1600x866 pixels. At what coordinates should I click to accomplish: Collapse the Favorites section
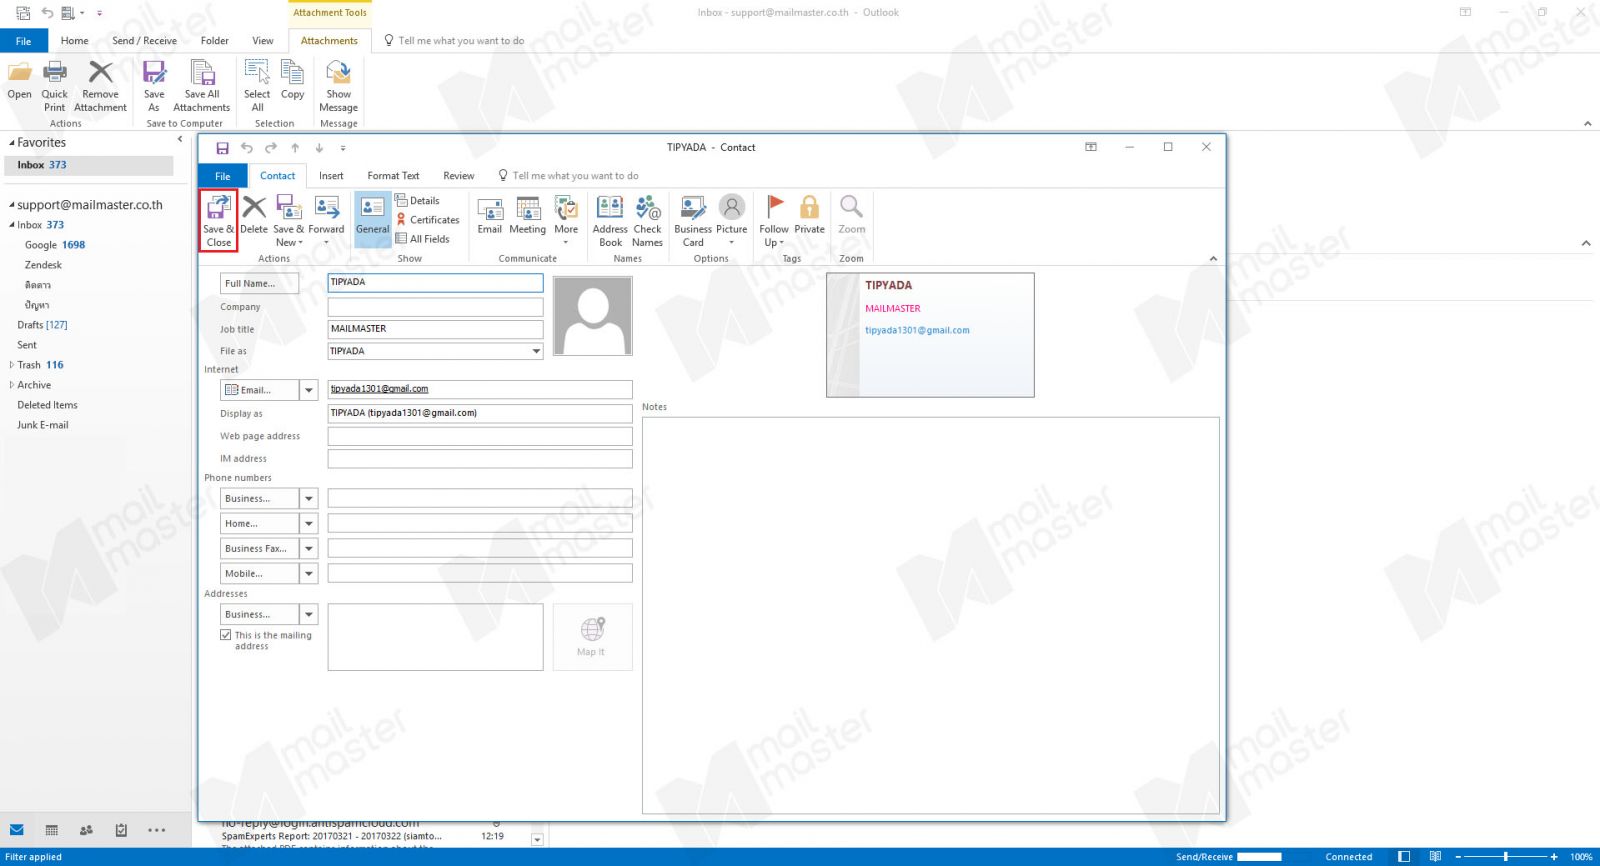pos(12,143)
